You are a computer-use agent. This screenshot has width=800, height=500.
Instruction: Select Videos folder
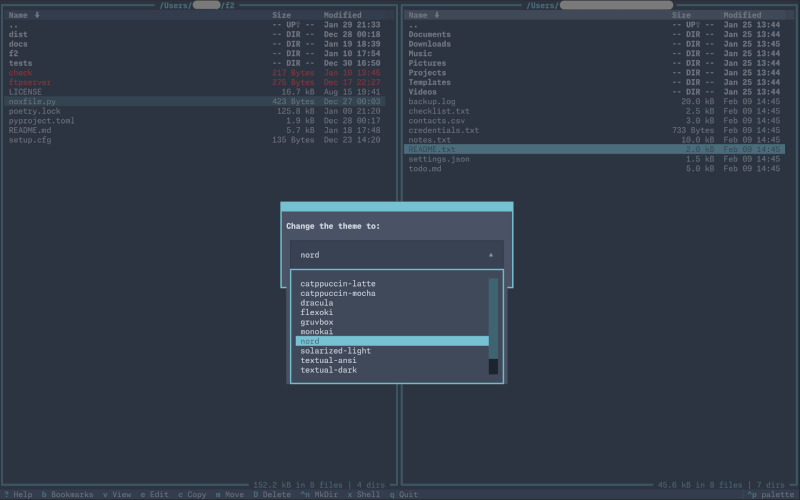(594, 92)
